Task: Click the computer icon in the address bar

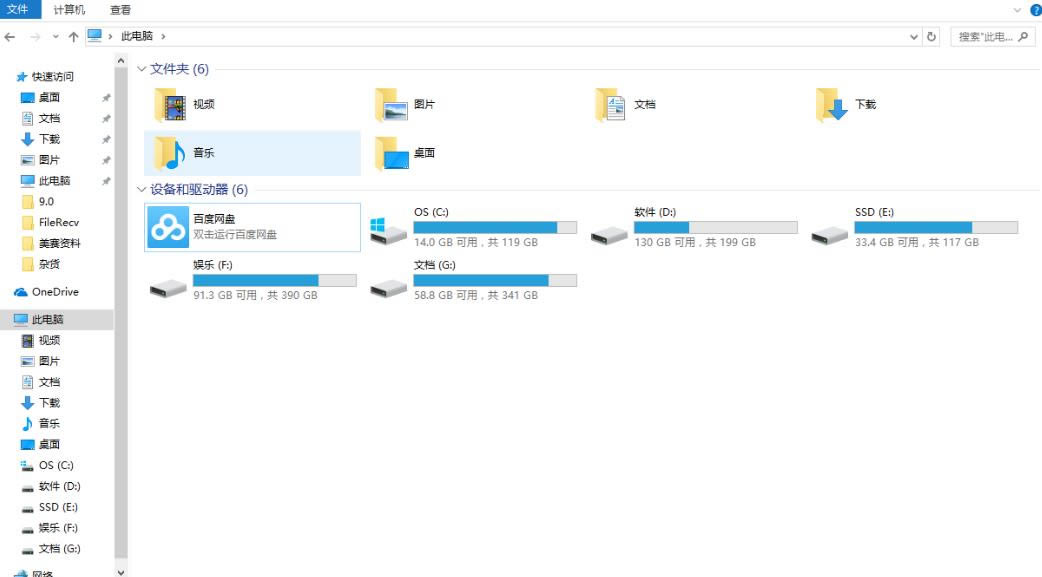Action: click(95, 35)
